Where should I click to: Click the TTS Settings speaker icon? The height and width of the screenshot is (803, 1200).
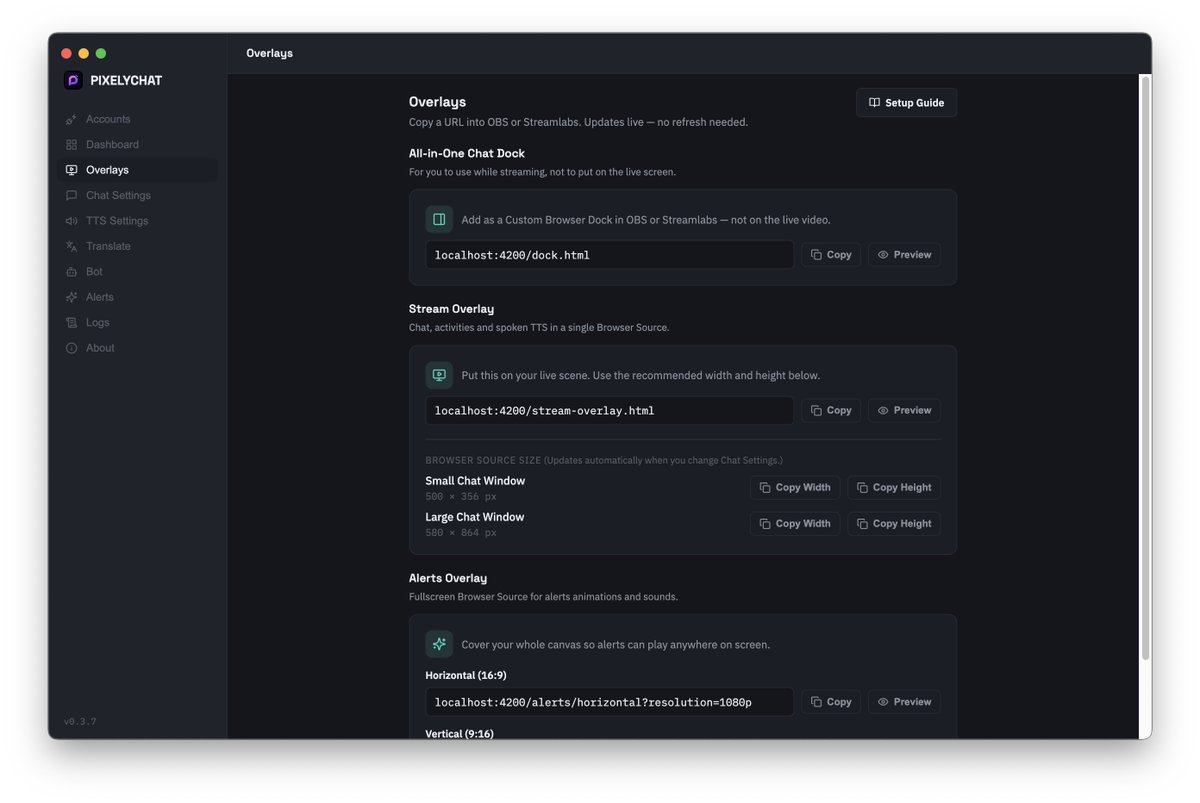(71, 221)
